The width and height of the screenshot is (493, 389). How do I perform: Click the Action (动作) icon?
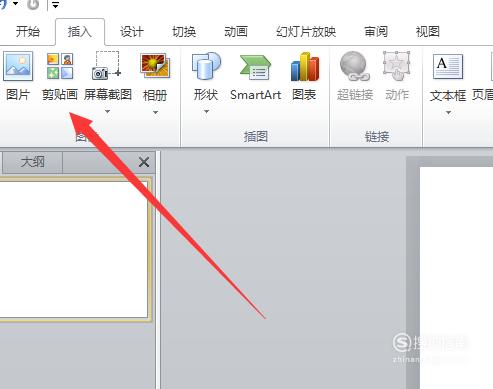click(396, 66)
